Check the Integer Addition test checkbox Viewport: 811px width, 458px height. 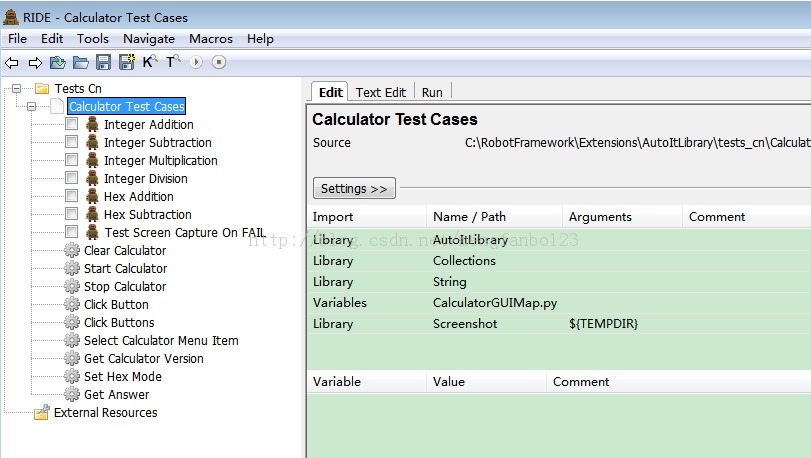[x=71, y=124]
